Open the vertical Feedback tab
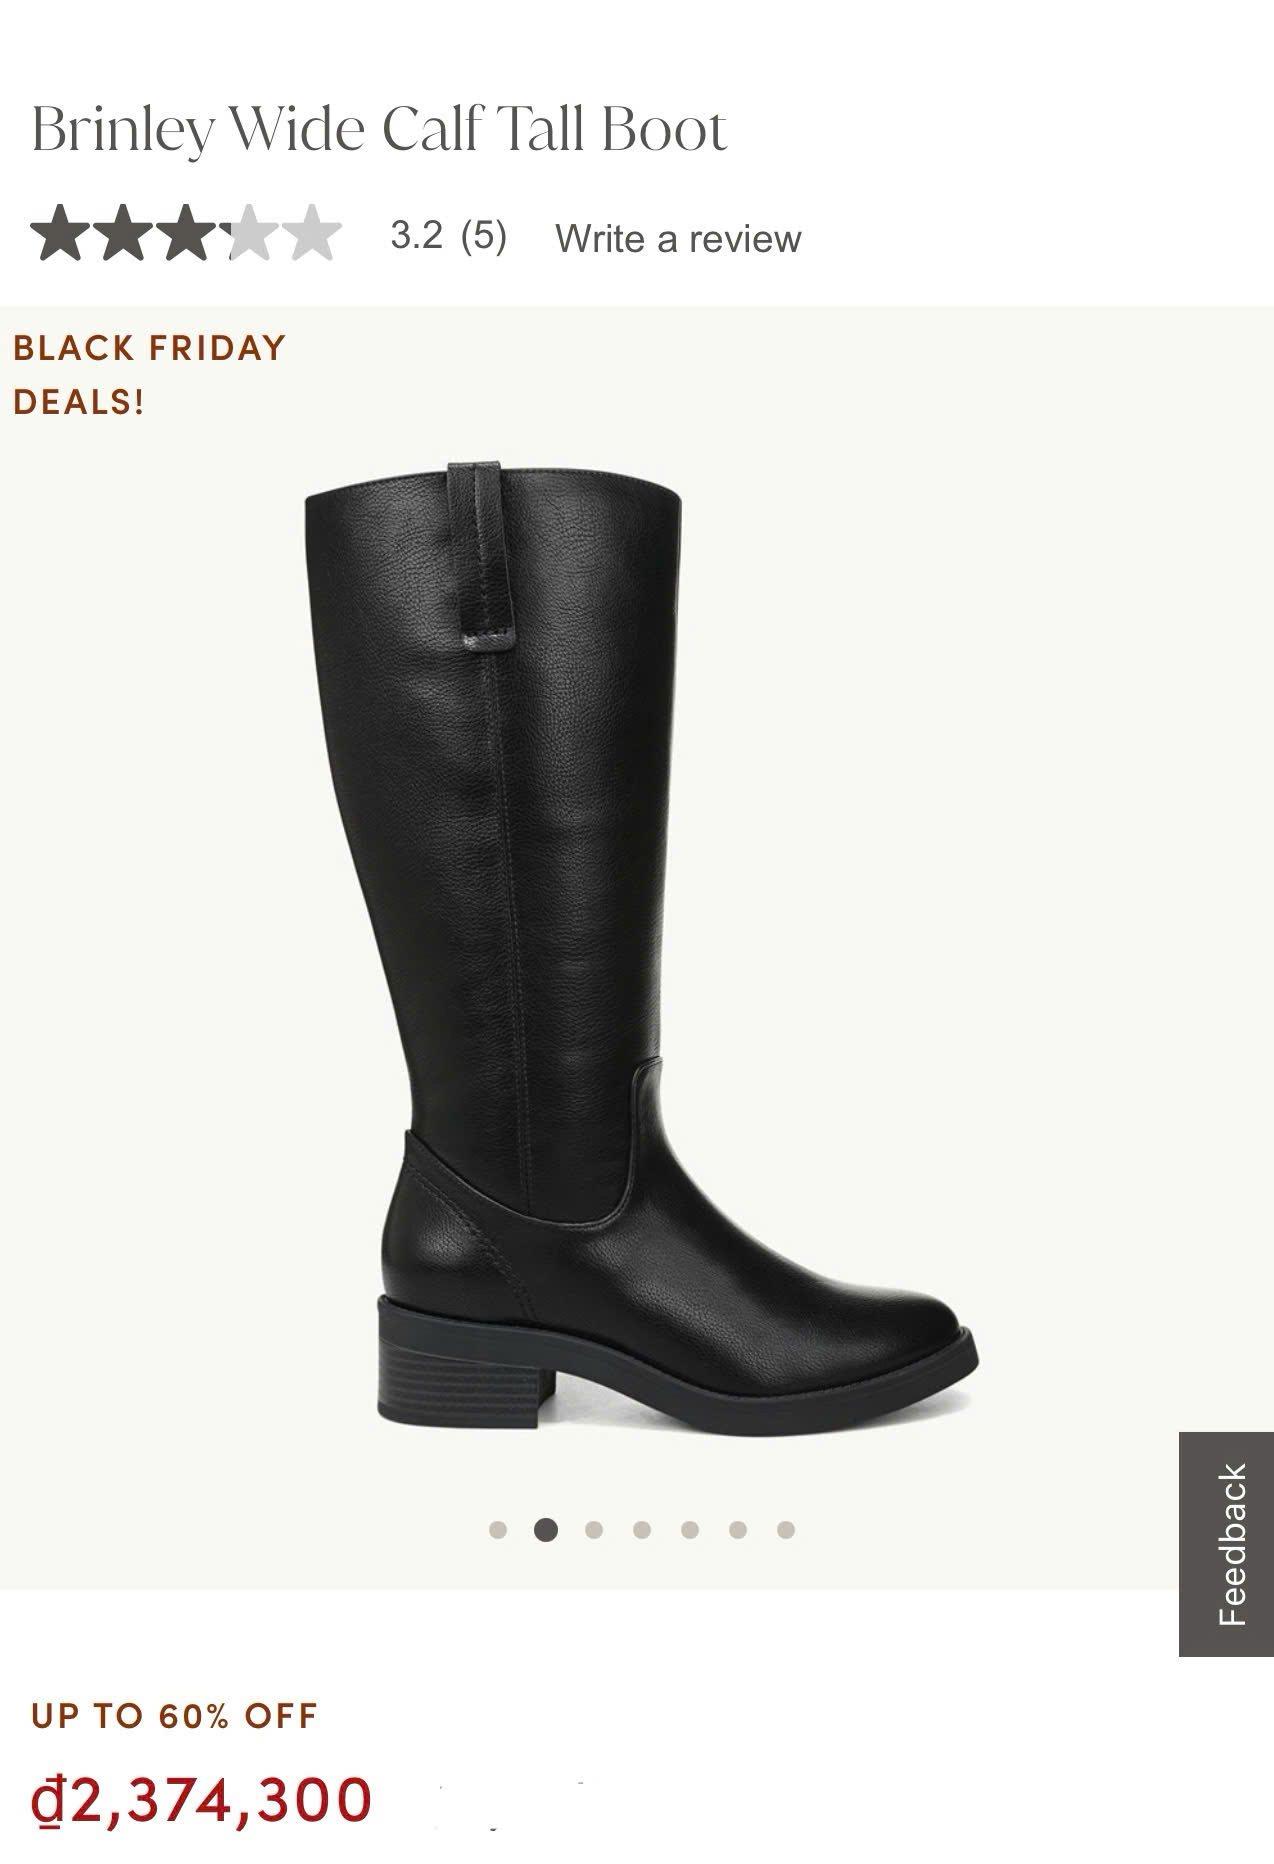The width and height of the screenshot is (1274, 1864). coord(1226,1544)
